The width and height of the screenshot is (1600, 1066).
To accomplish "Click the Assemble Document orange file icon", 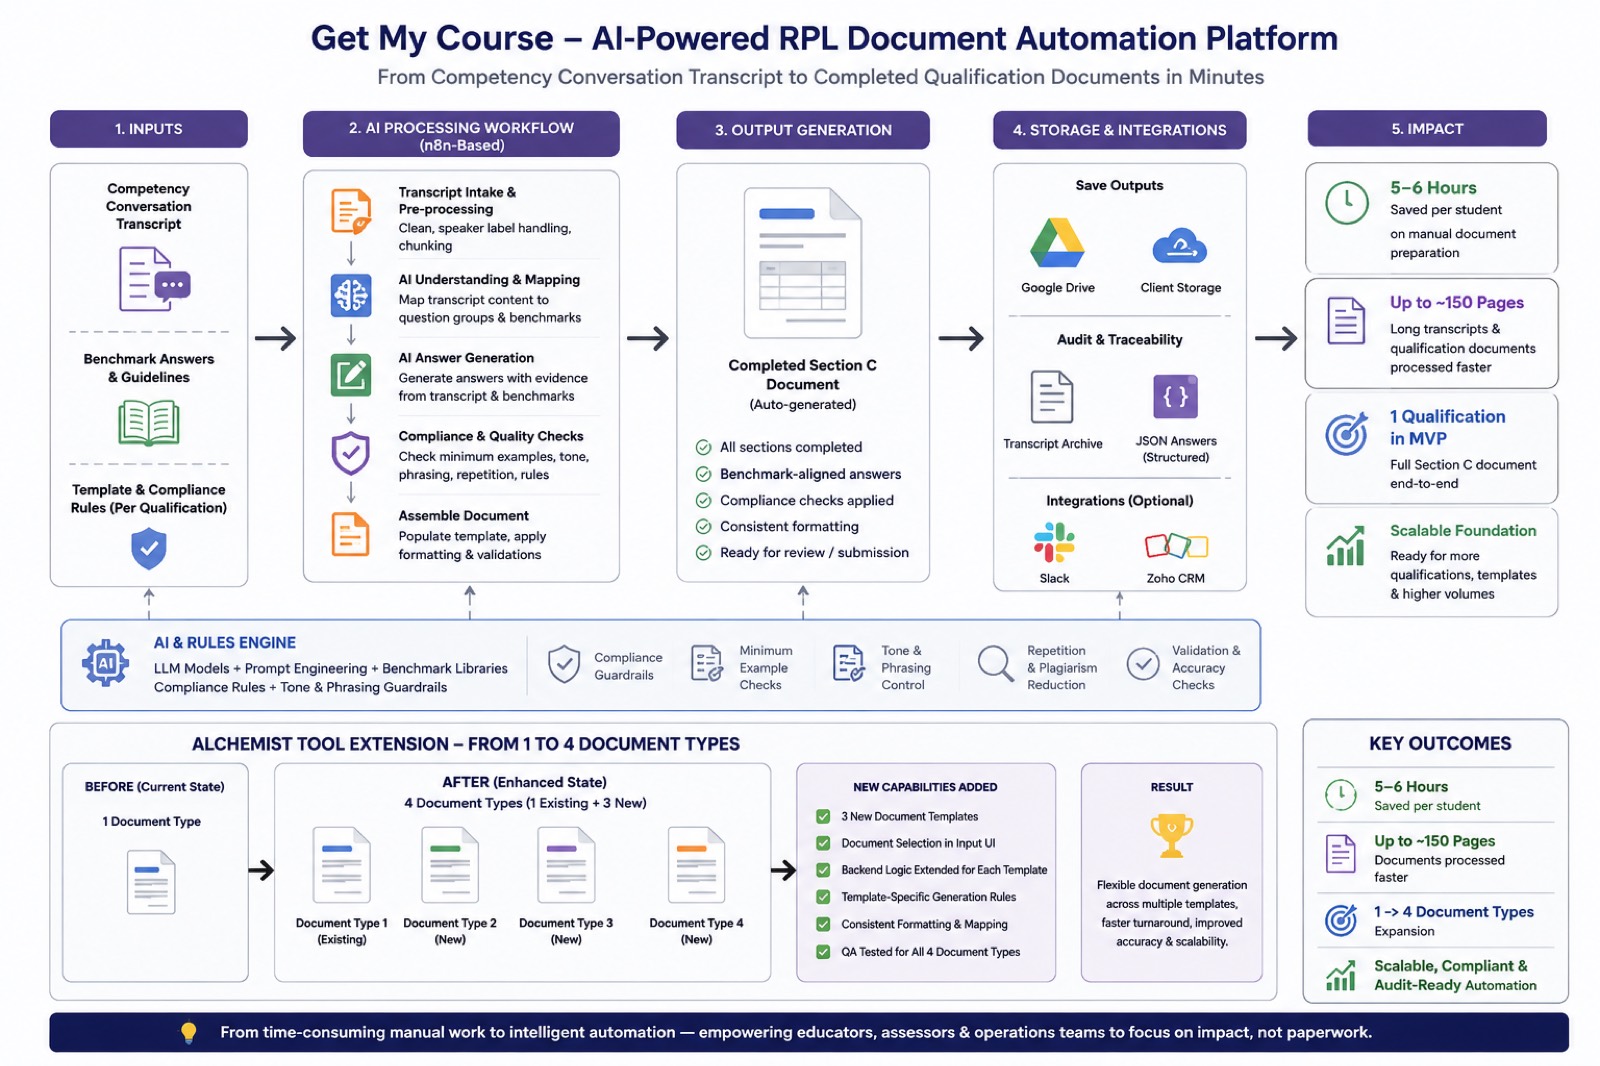I will tap(351, 534).
